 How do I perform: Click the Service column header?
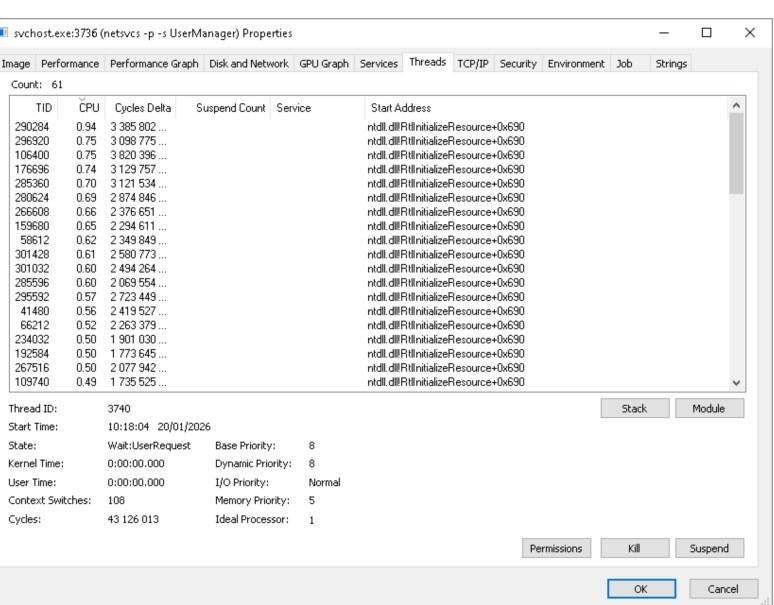[317, 108]
